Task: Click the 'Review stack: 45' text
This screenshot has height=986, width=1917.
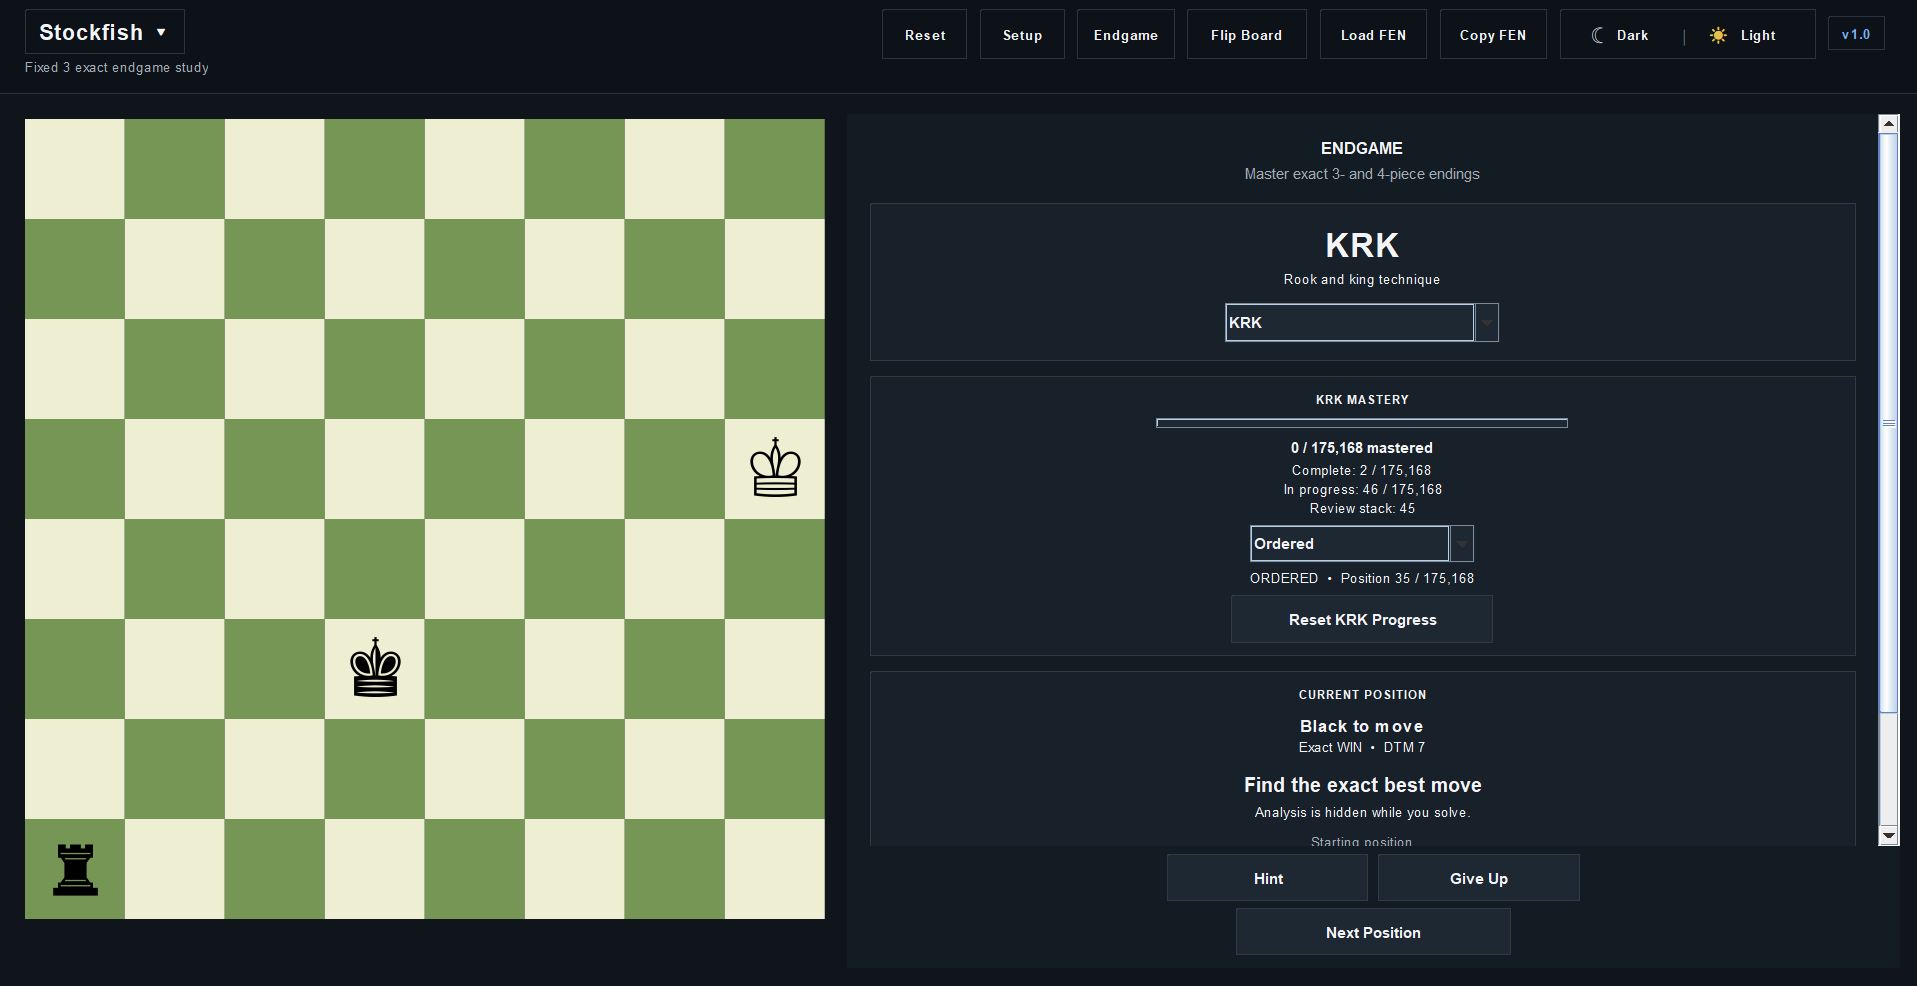Action: point(1362,508)
